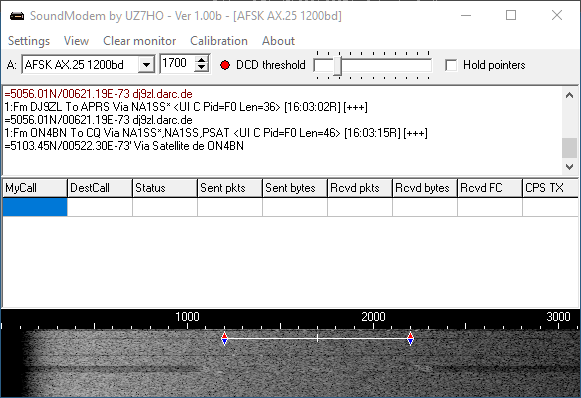Click monitor scrollbar down arrow
The height and width of the screenshot is (398, 581).
point(570,166)
